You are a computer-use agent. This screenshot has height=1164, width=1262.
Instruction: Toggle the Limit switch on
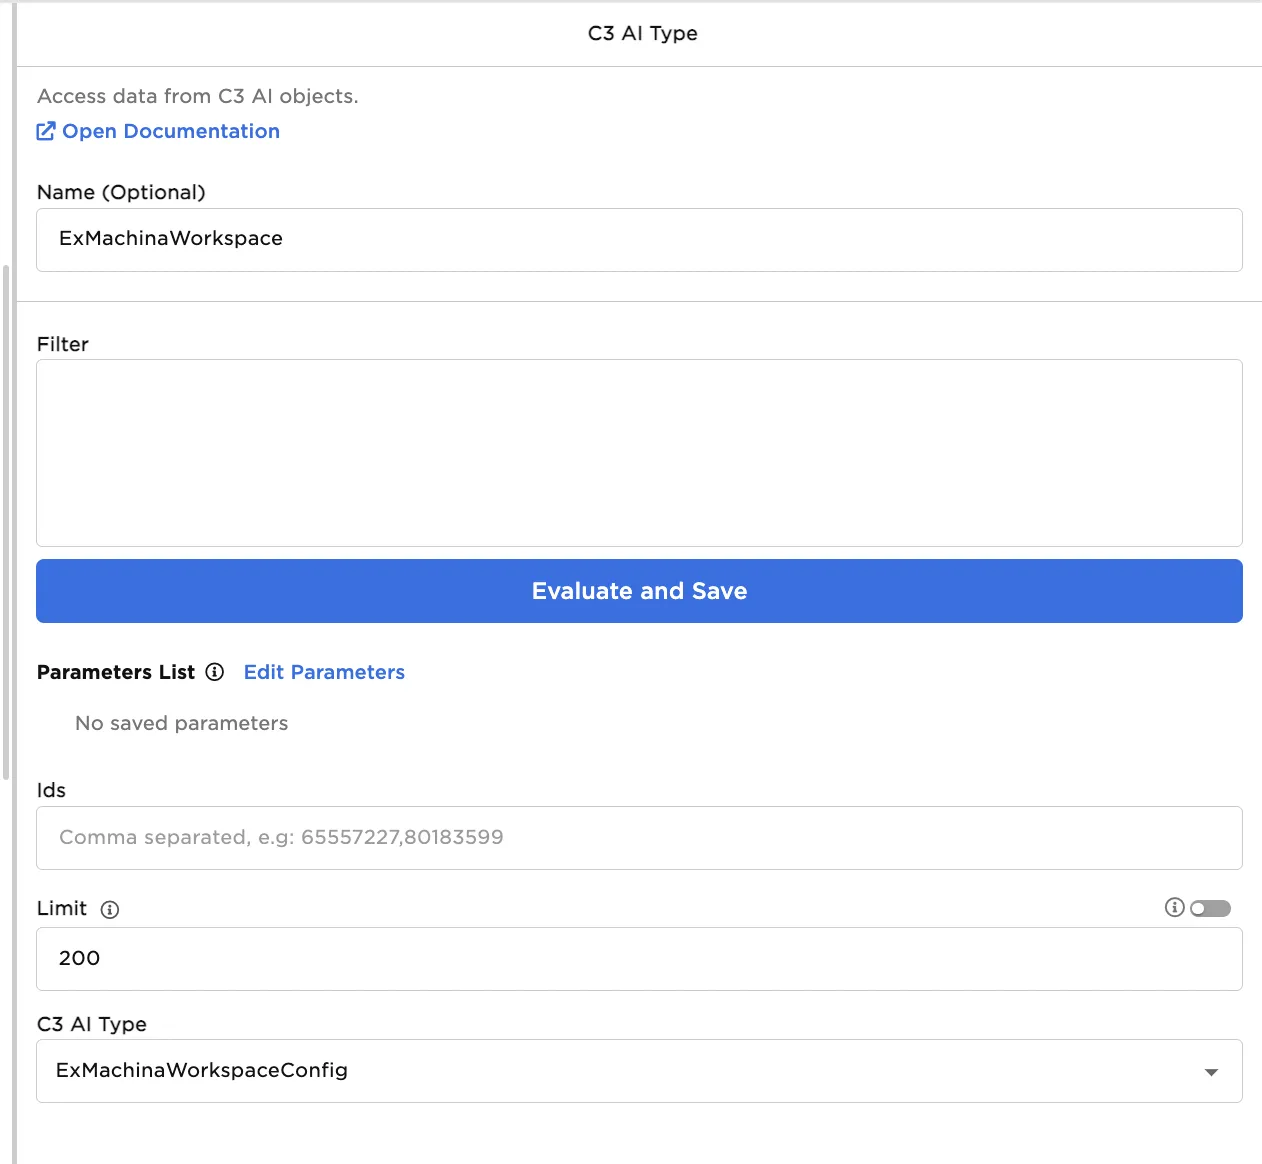(x=1210, y=908)
